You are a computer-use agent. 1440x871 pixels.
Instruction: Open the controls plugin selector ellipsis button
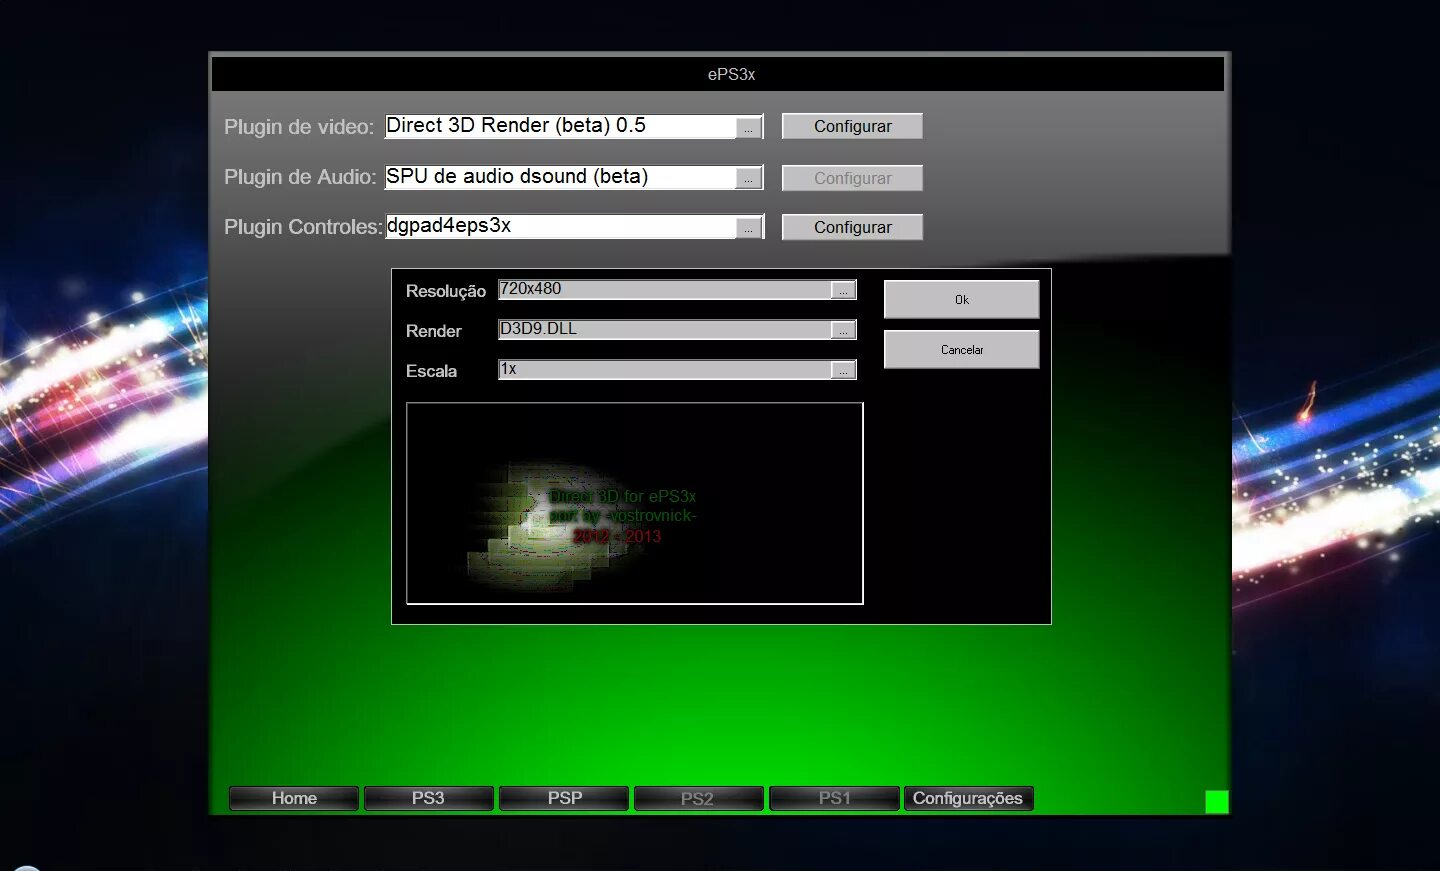click(749, 228)
